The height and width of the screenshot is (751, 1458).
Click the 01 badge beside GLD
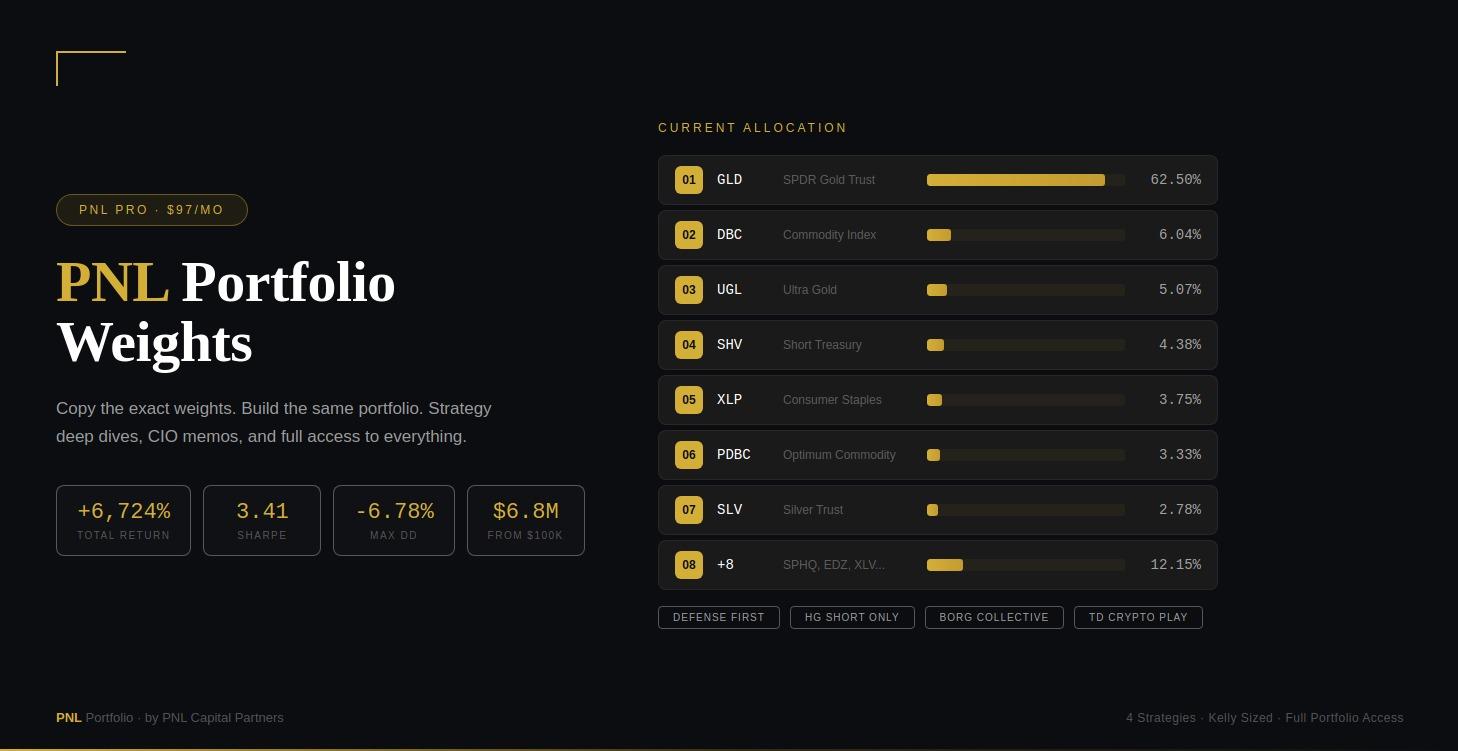688,180
